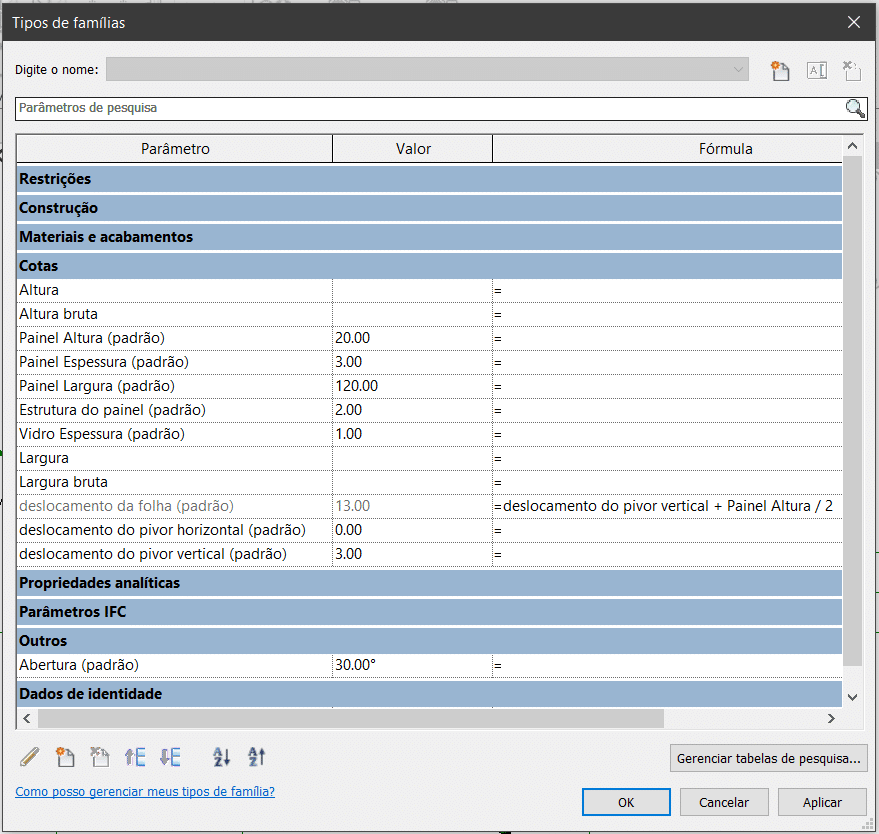Open the 'Como posso gerenciar meus tipos de família?' link
Viewport: 879px width, 834px height.
145,791
